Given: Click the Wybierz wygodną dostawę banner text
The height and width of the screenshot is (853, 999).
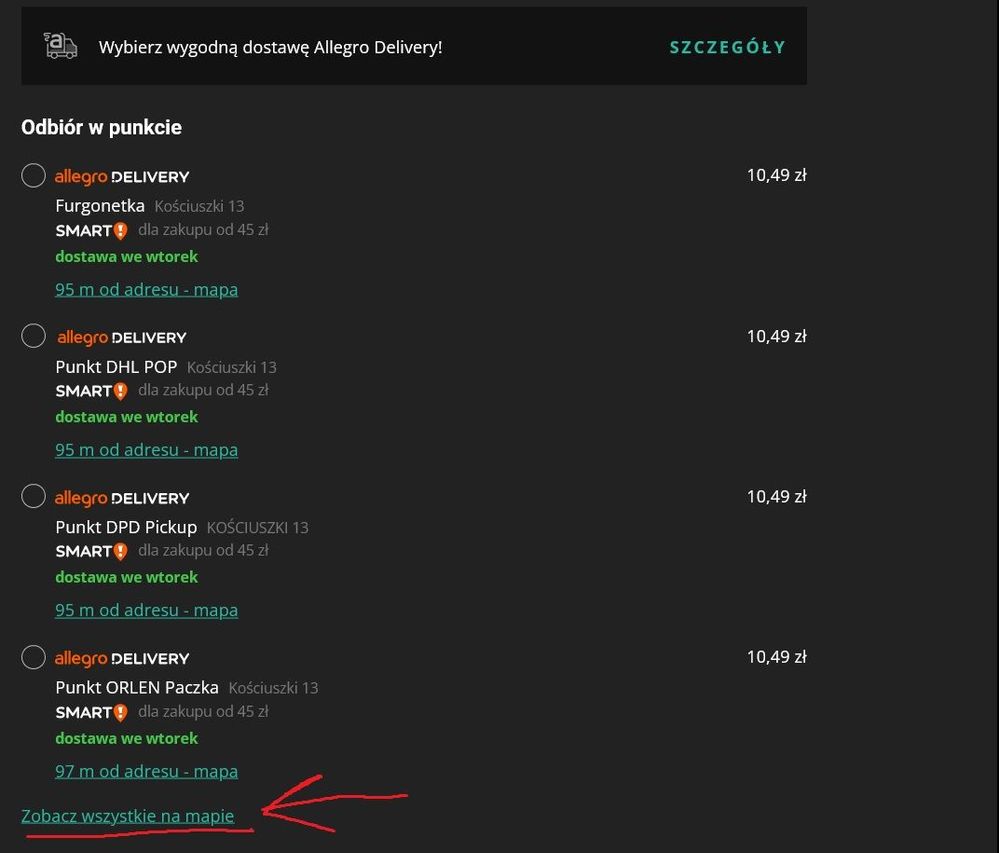Looking at the screenshot, I should pyautogui.click(x=270, y=47).
